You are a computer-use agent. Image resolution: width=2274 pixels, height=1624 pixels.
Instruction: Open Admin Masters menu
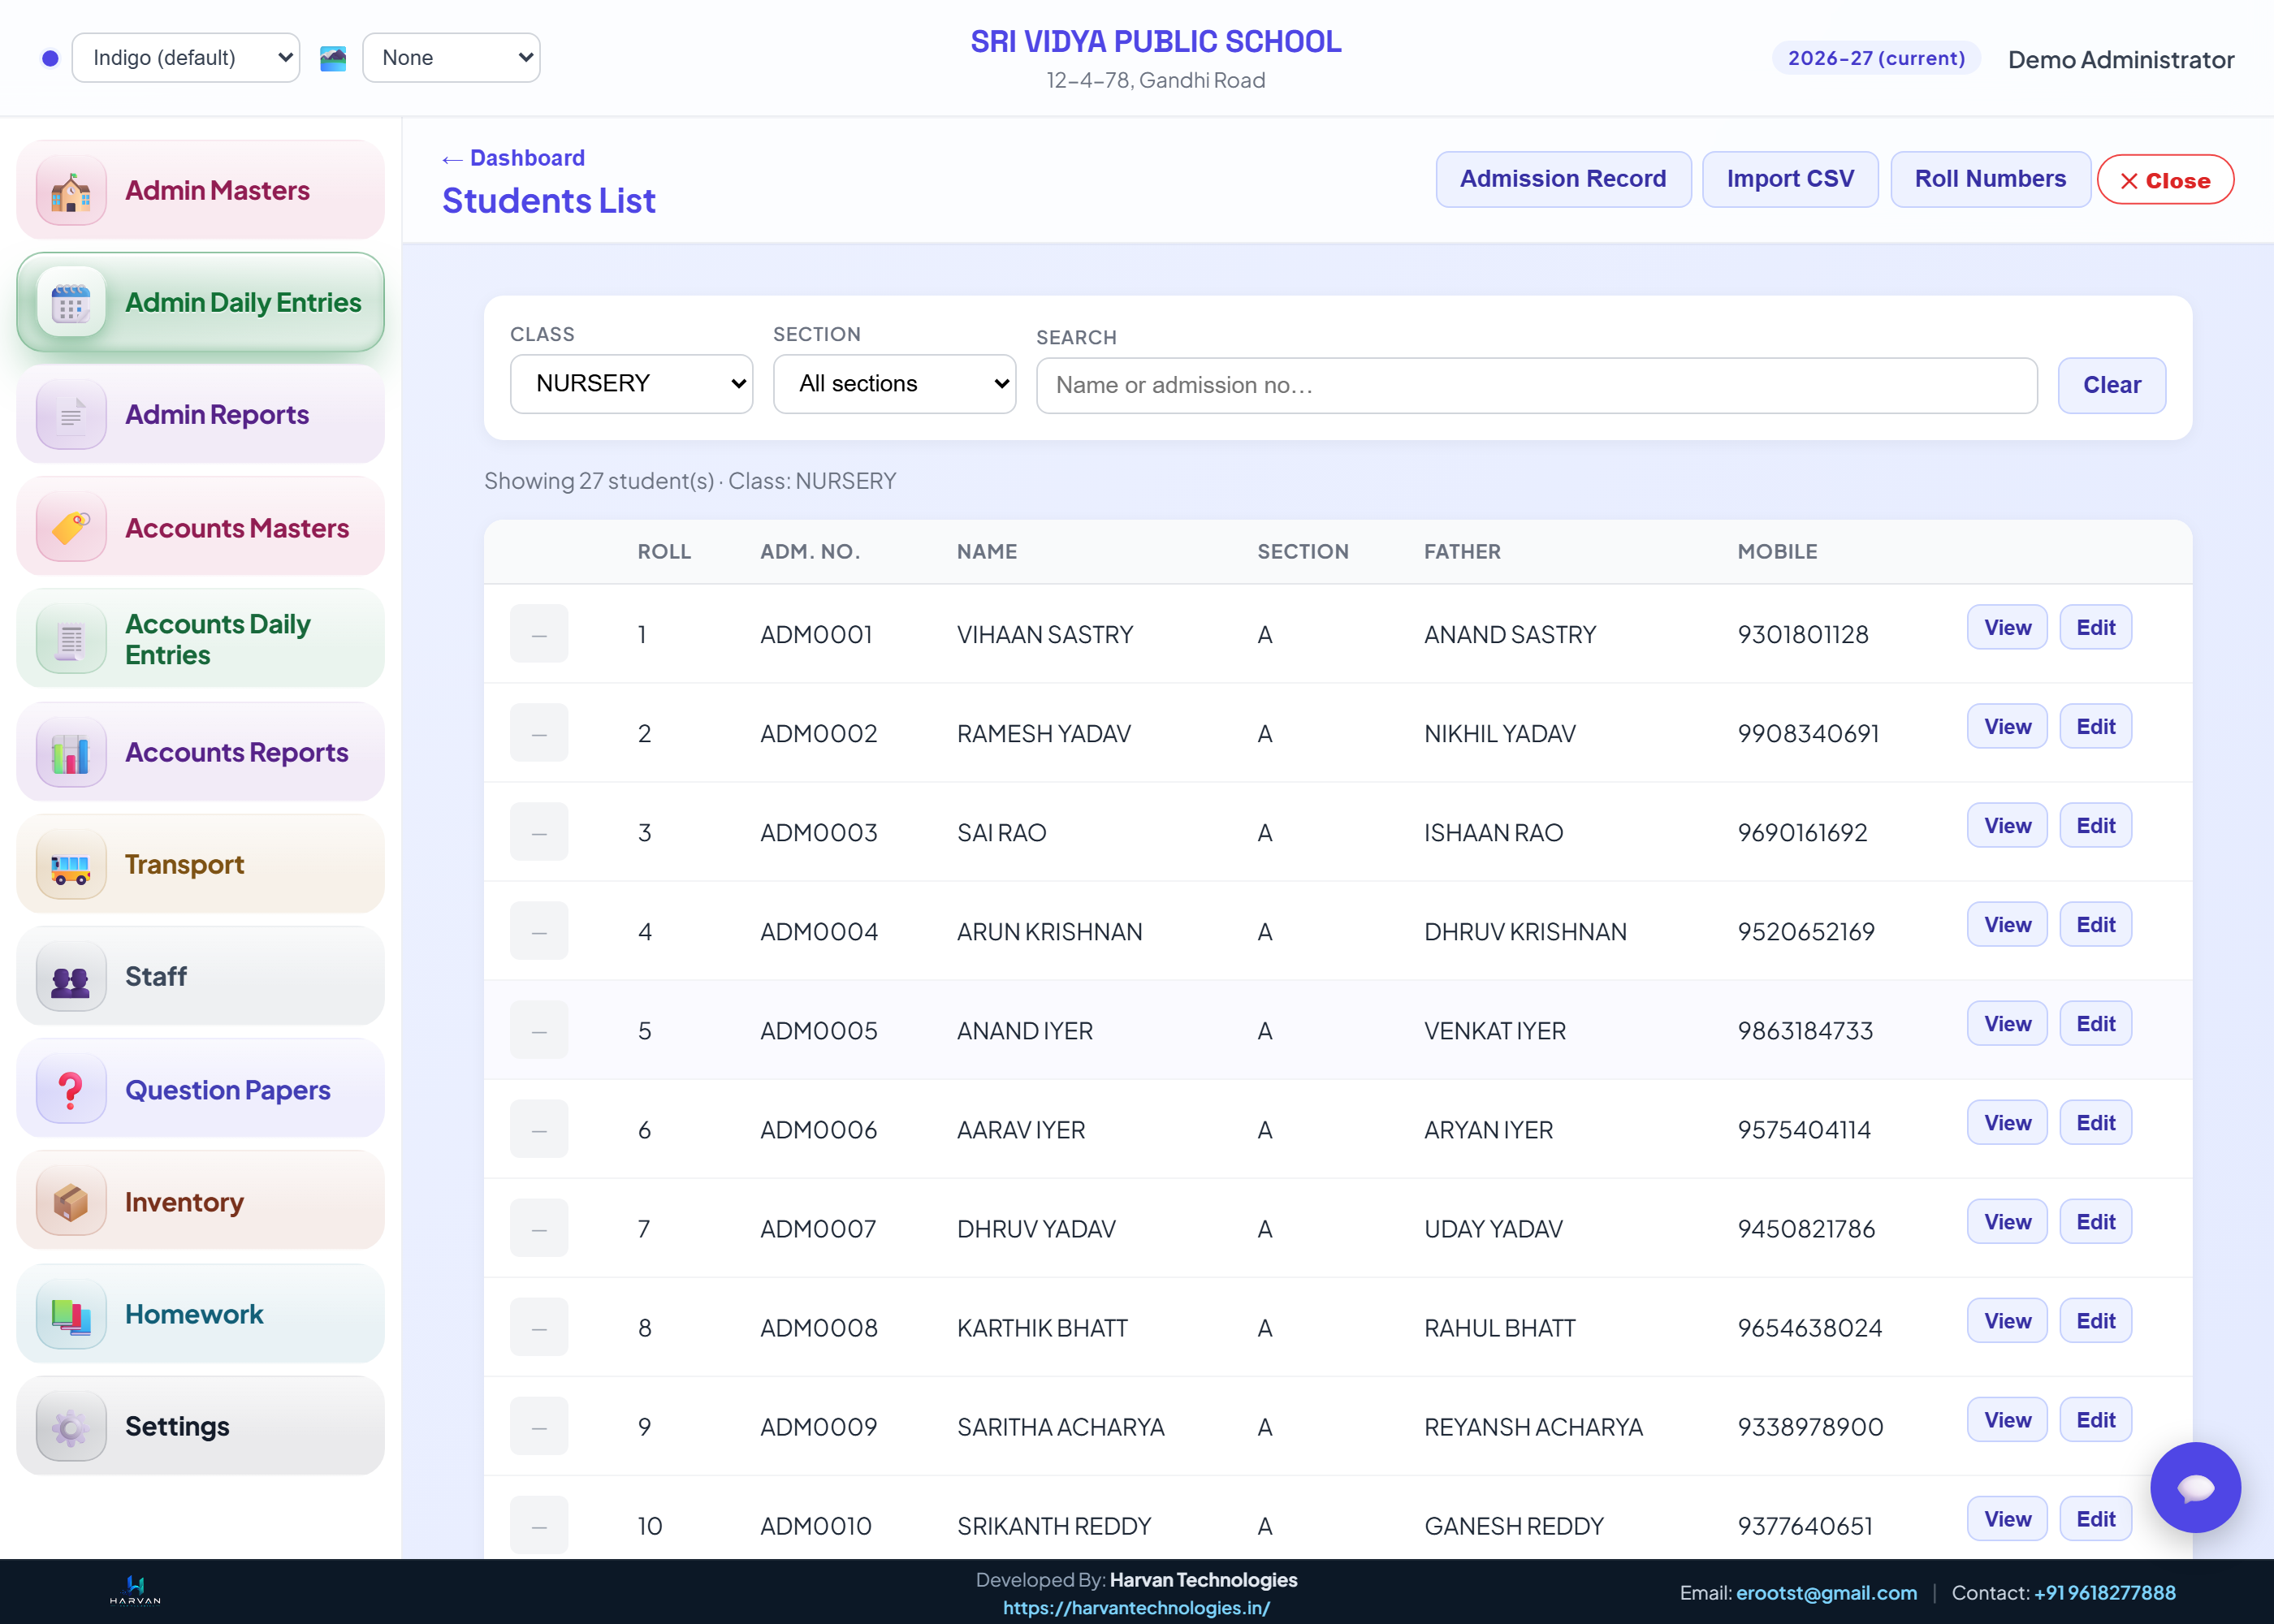(x=201, y=190)
